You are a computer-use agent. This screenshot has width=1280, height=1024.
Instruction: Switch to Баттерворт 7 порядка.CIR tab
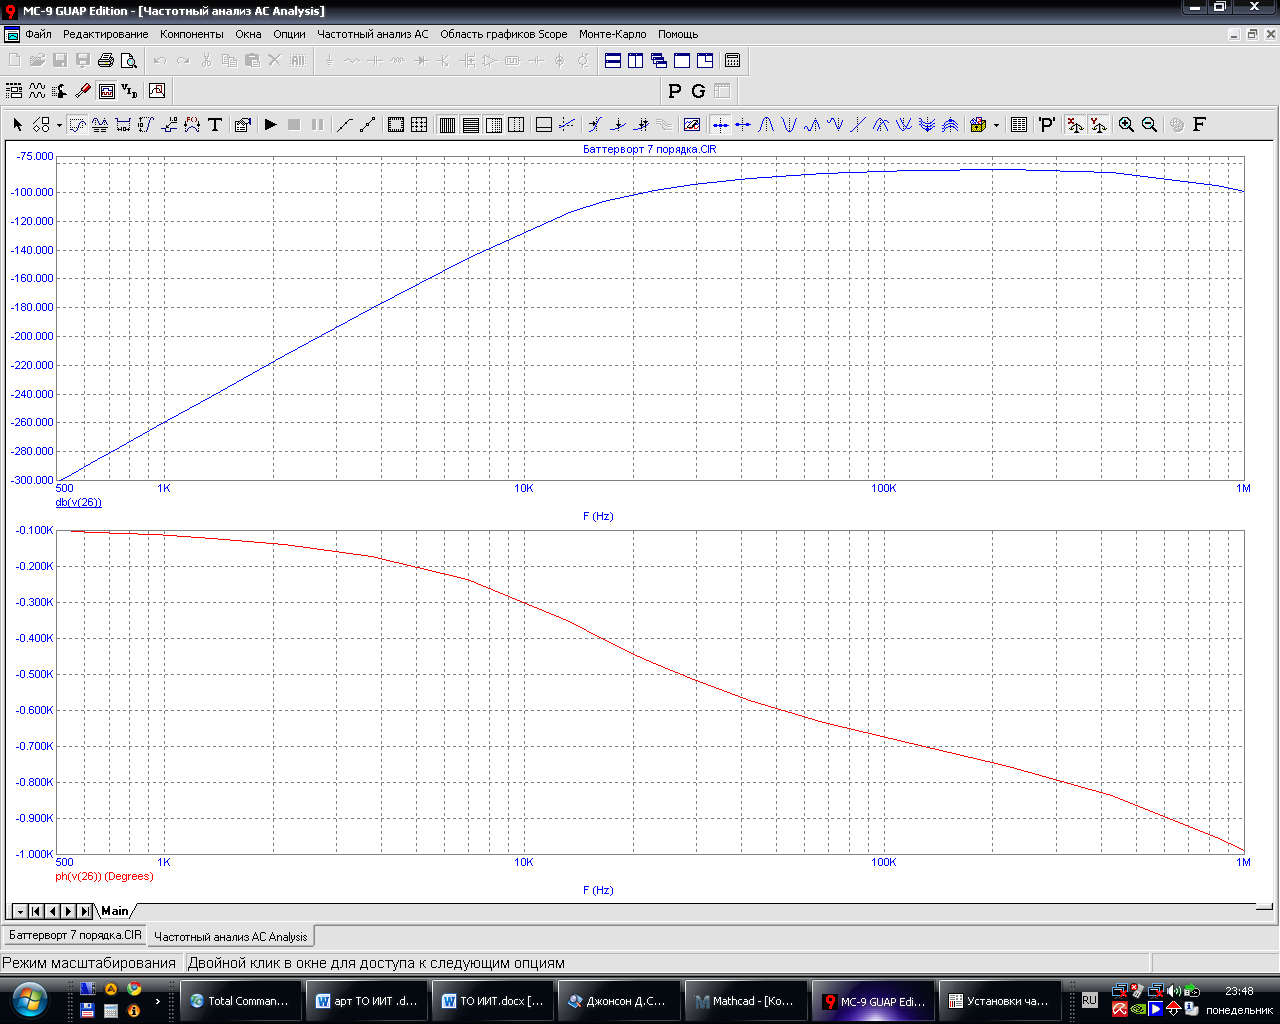(x=75, y=936)
